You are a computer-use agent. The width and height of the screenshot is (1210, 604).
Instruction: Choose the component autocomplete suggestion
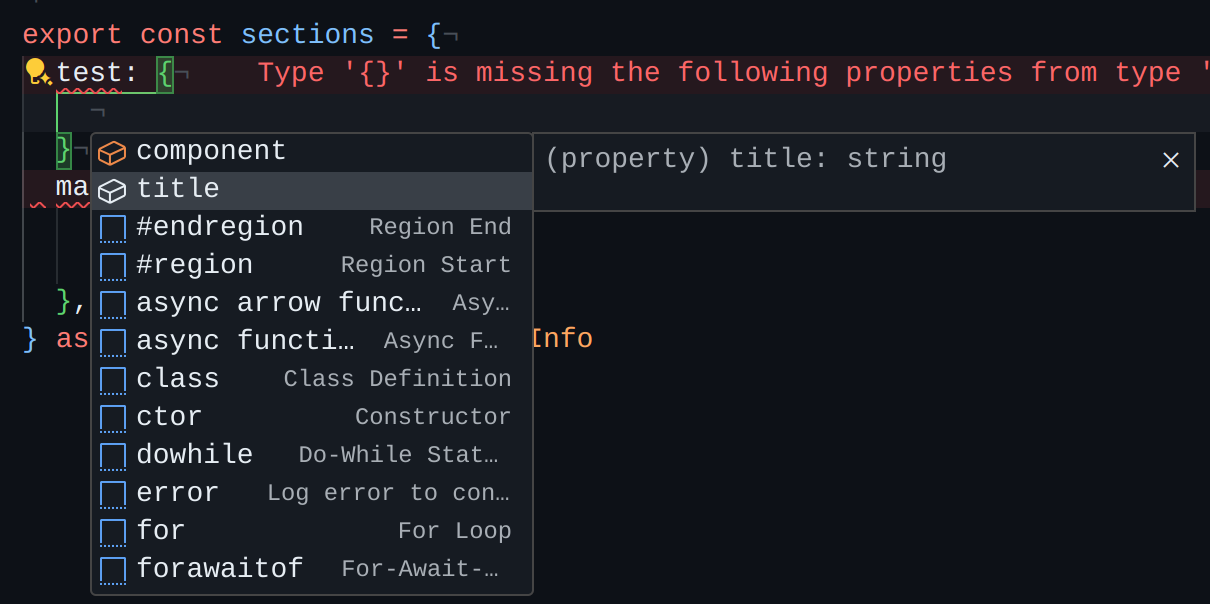point(312,152)
